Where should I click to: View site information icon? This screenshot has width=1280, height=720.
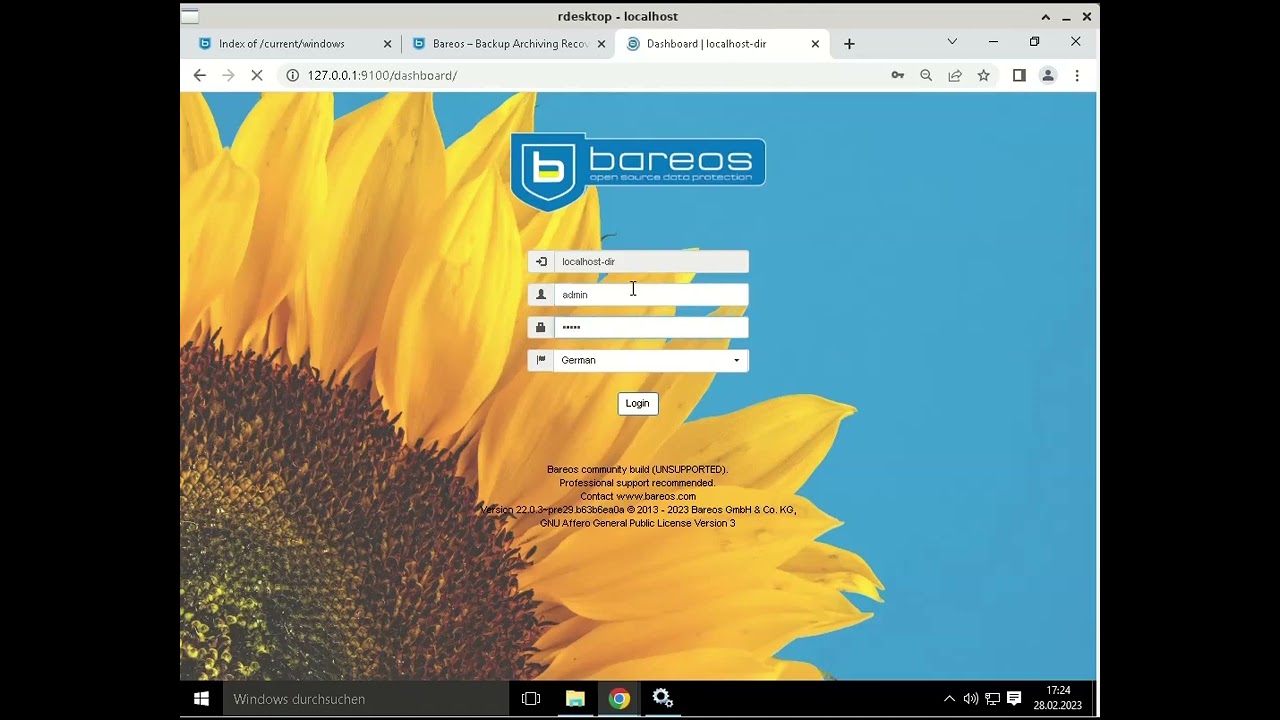[292, 75]
